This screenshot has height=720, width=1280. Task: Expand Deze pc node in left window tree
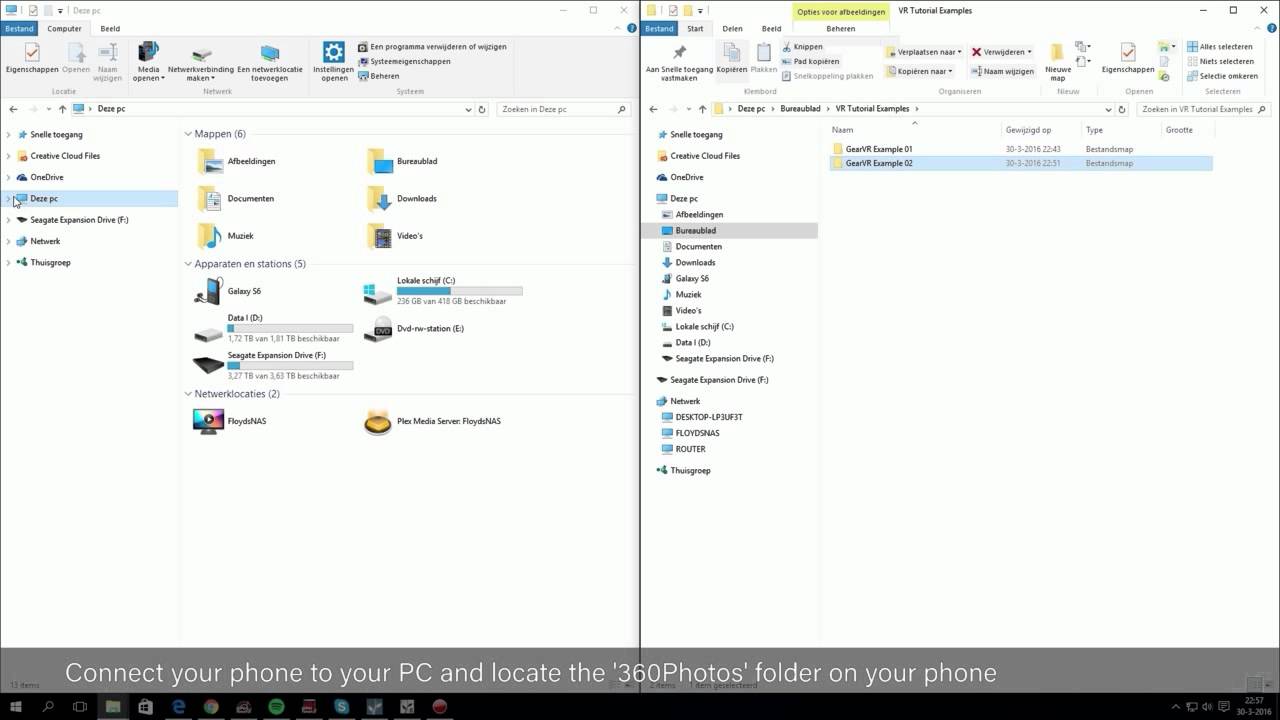[9, 198]
